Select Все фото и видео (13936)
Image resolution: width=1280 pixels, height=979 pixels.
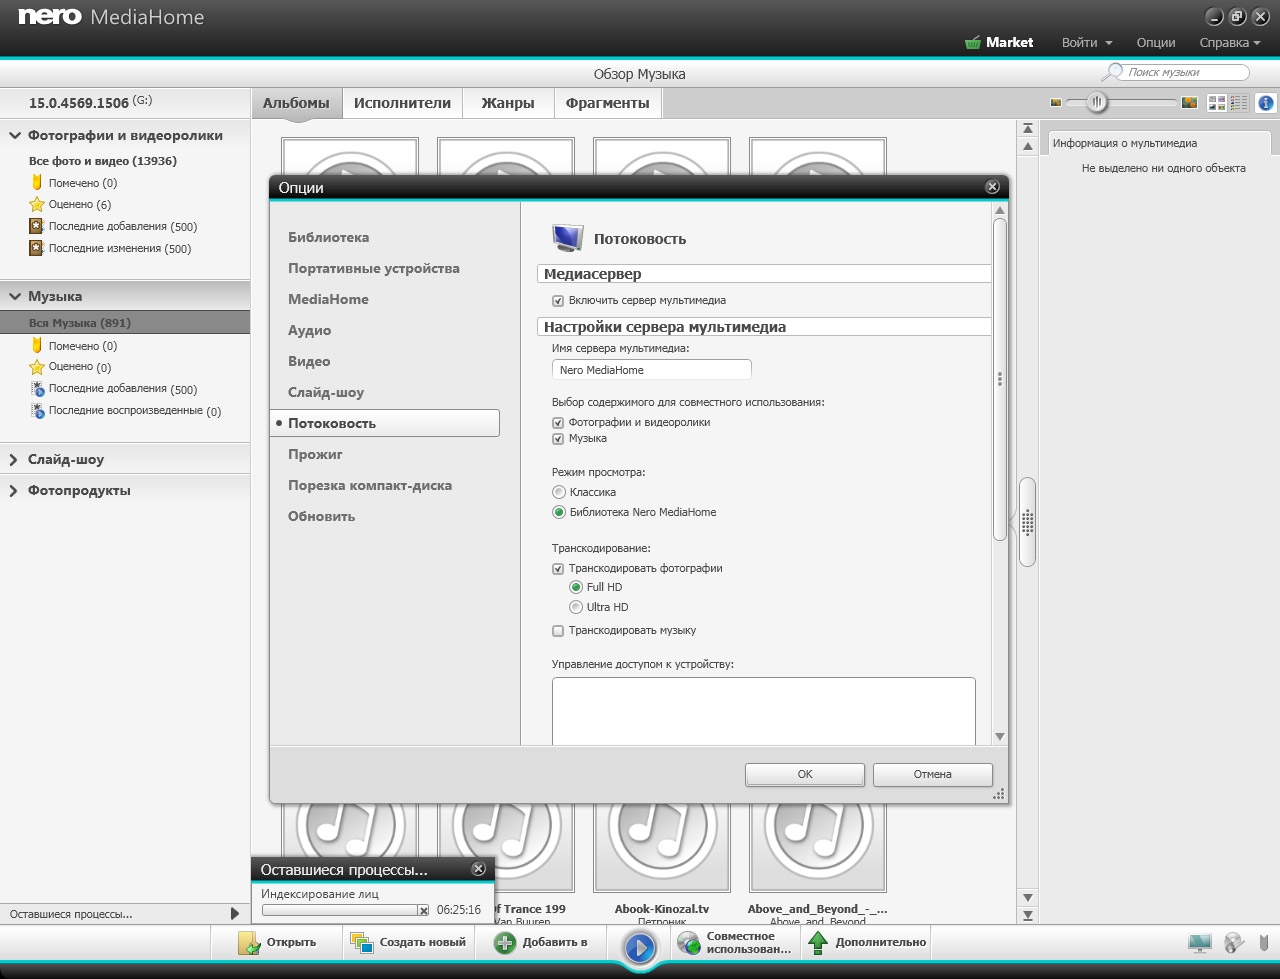[103, 161]
